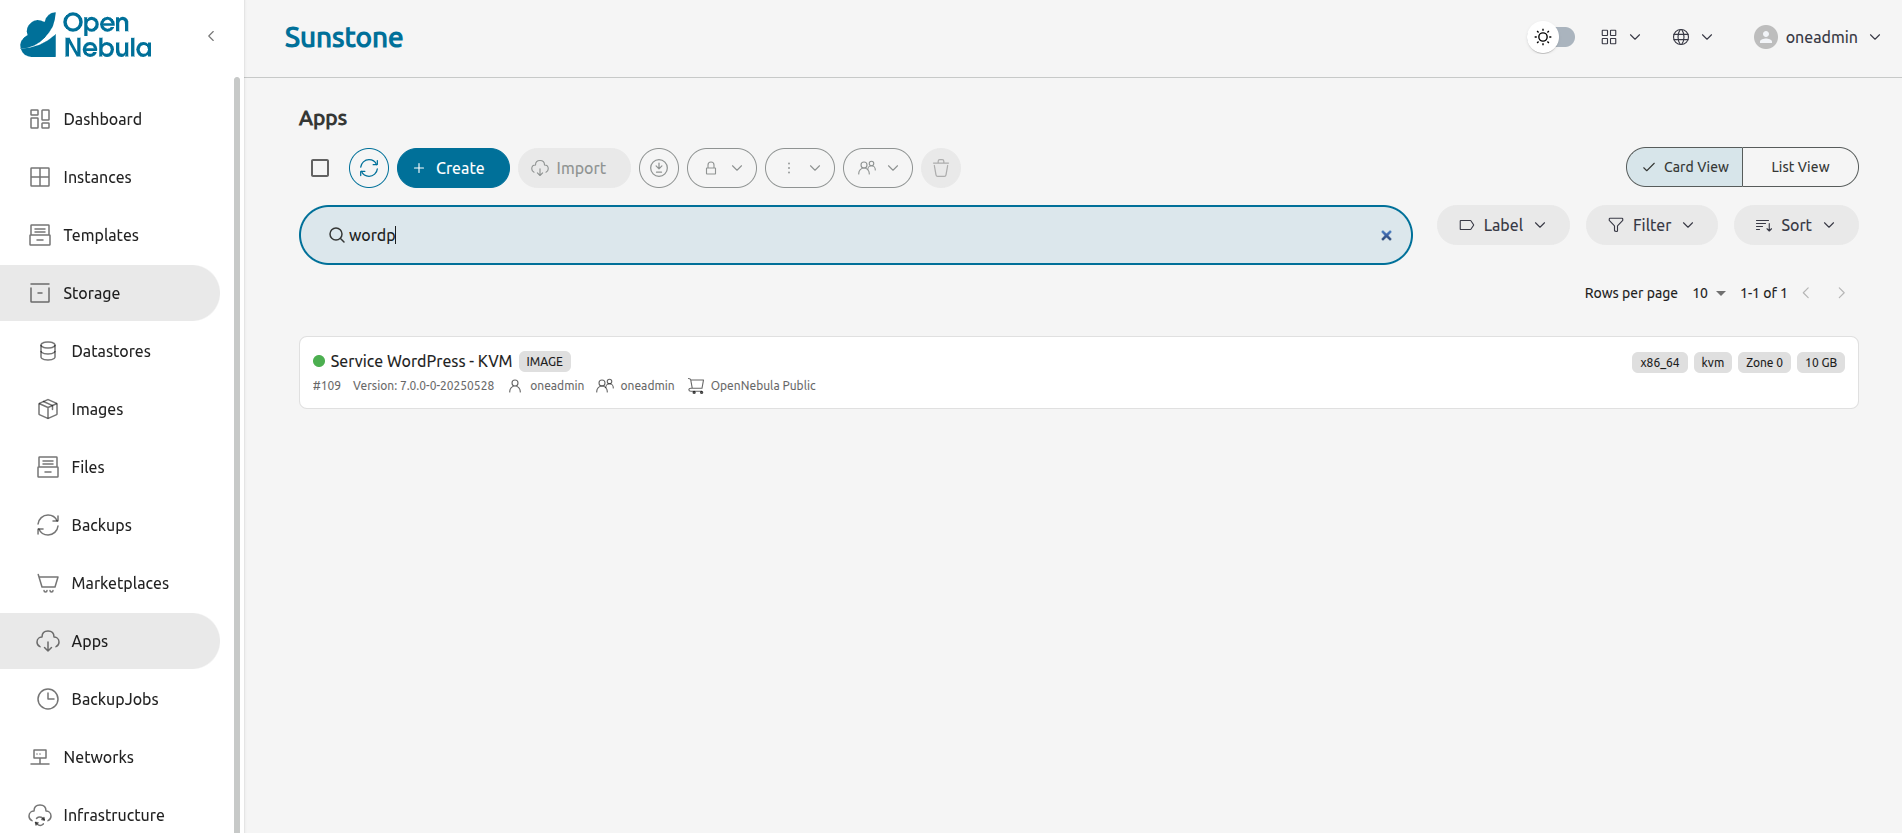Open the Files page
This screenshot has height=833, width=1902.
110,467
